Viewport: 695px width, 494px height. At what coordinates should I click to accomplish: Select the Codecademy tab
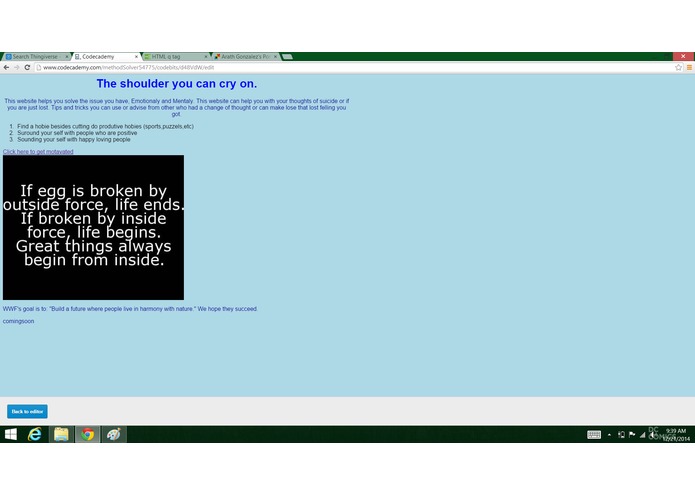coord(105,57)
